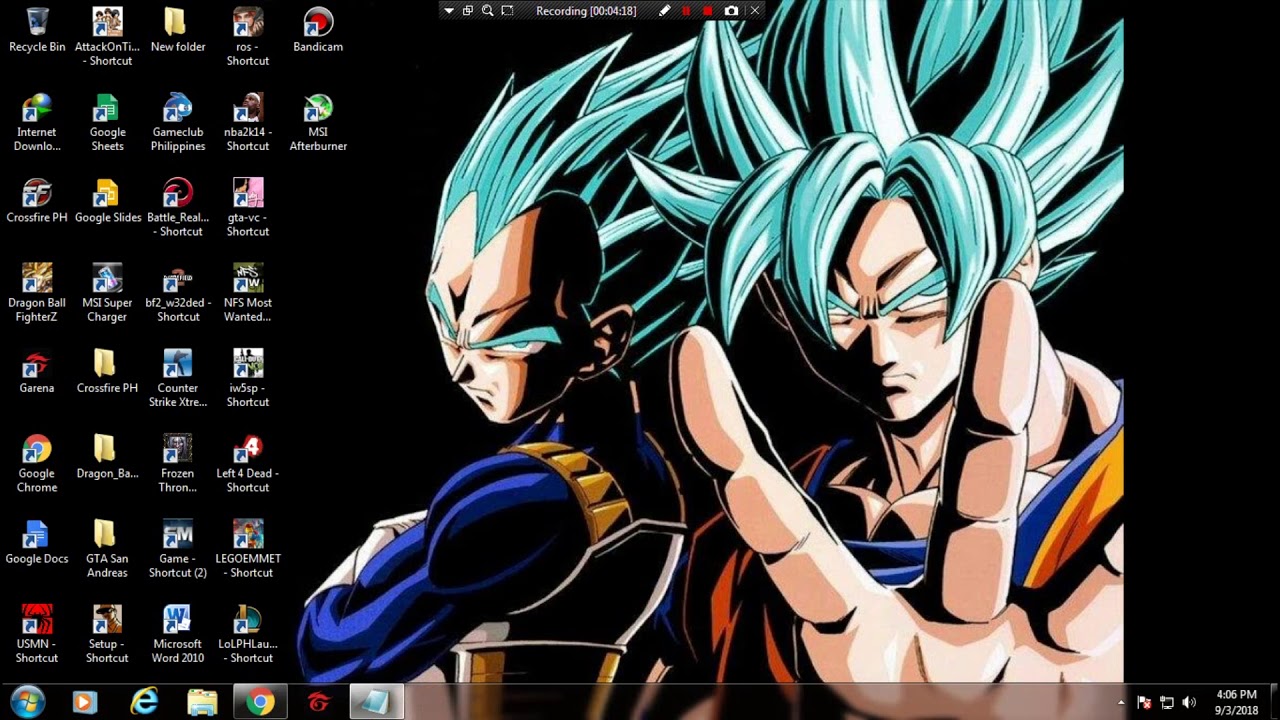1280x720 pixels.
Task: Select the GTA San Andreas folder
Action: coord(107,548)
